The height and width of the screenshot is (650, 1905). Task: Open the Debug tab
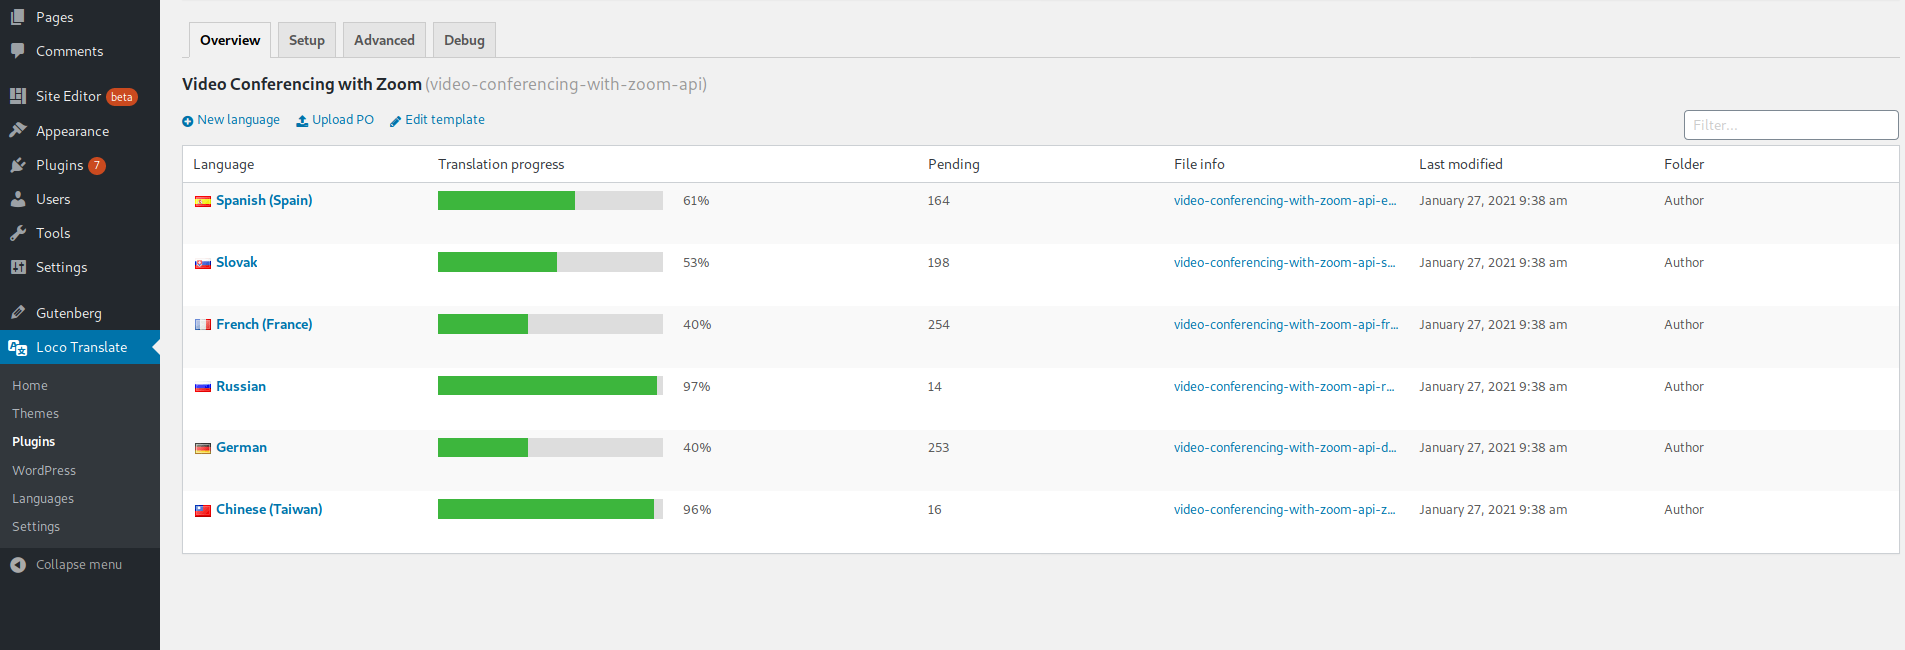[464, 40]
